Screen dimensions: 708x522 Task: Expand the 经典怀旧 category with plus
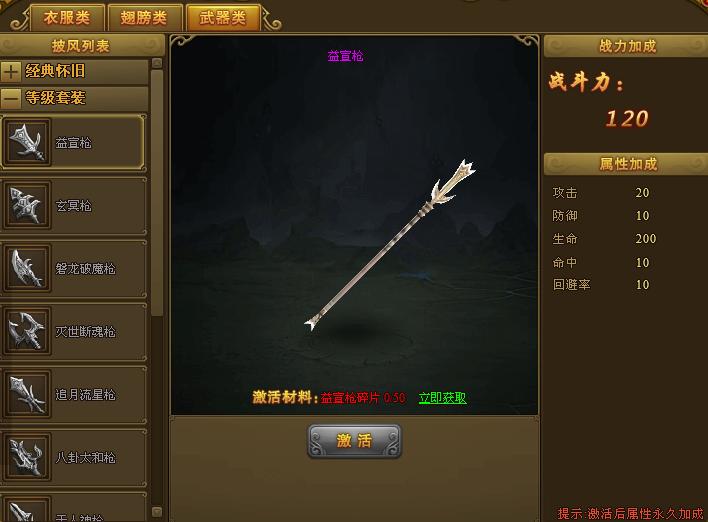point(11,71)
